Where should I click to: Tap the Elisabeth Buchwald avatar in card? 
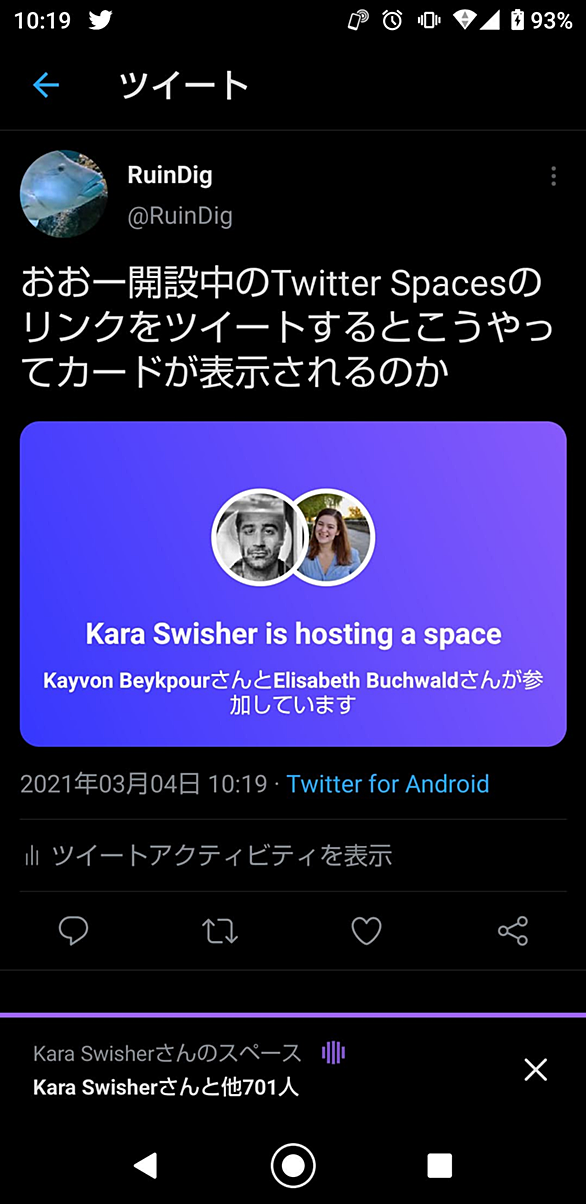pyautogui.click(x=331, y=537)
